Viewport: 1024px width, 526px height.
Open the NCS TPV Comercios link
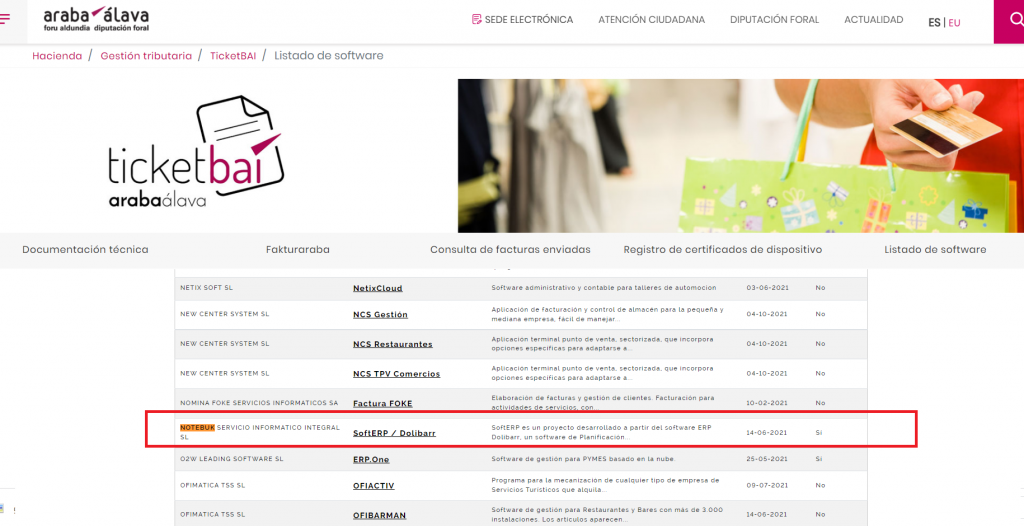(x=396, y=374)
